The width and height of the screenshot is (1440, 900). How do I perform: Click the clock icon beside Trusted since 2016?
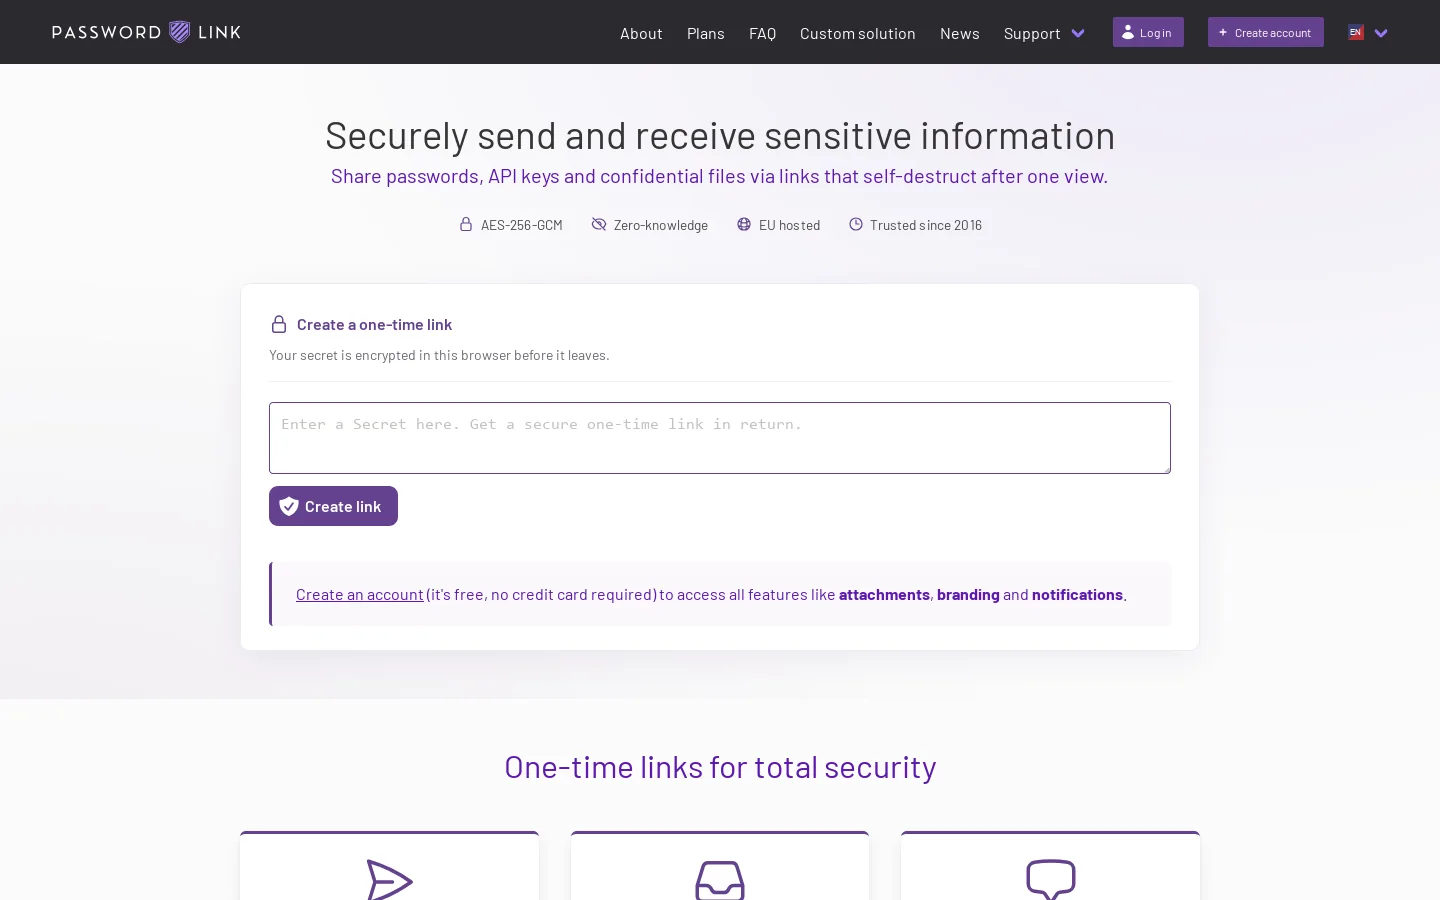coord(856,224)
